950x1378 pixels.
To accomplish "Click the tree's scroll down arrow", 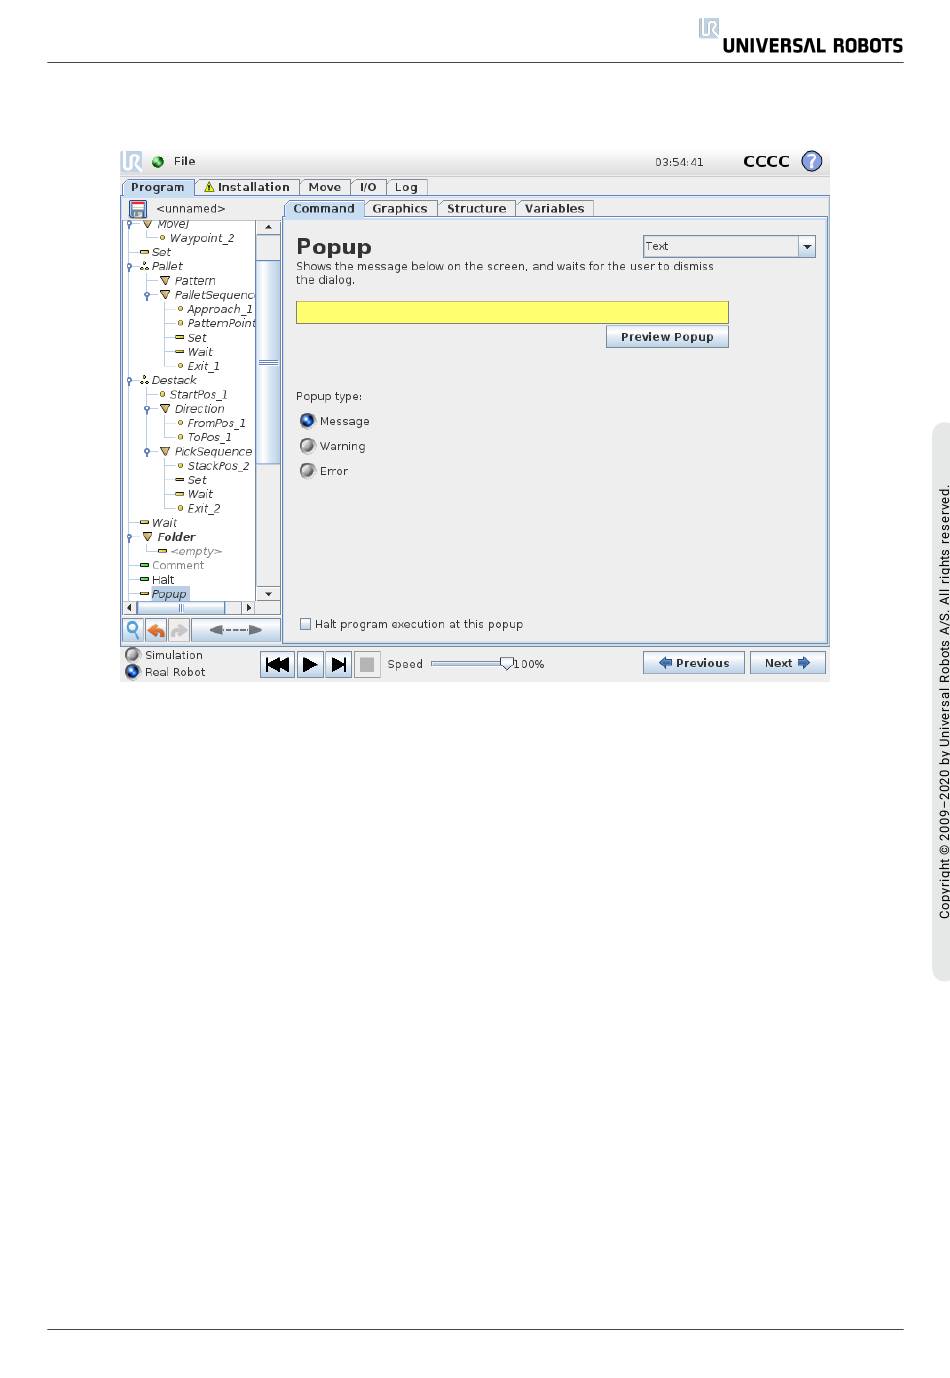I will pyautogui.click(x=268, y=594).
